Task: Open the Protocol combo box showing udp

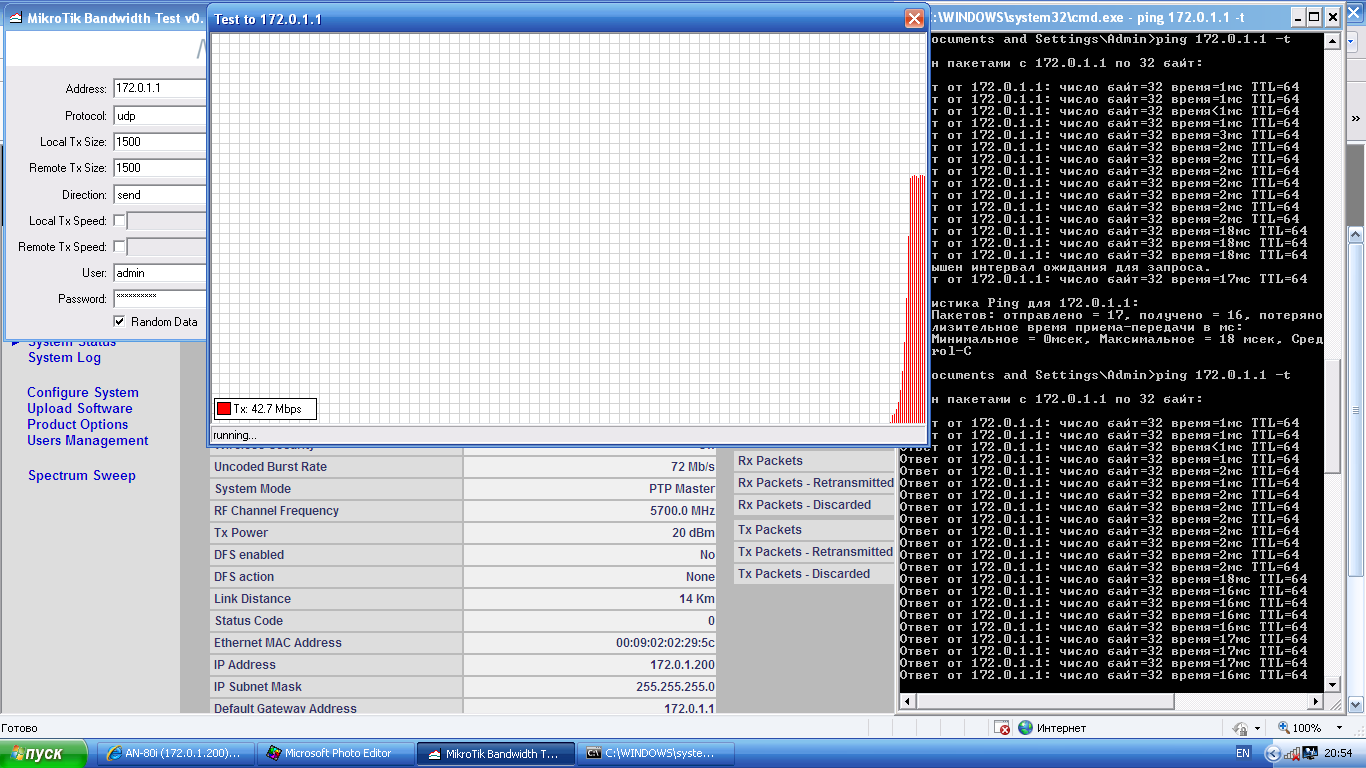Action: pyautogui.click(x=159, y=115)
